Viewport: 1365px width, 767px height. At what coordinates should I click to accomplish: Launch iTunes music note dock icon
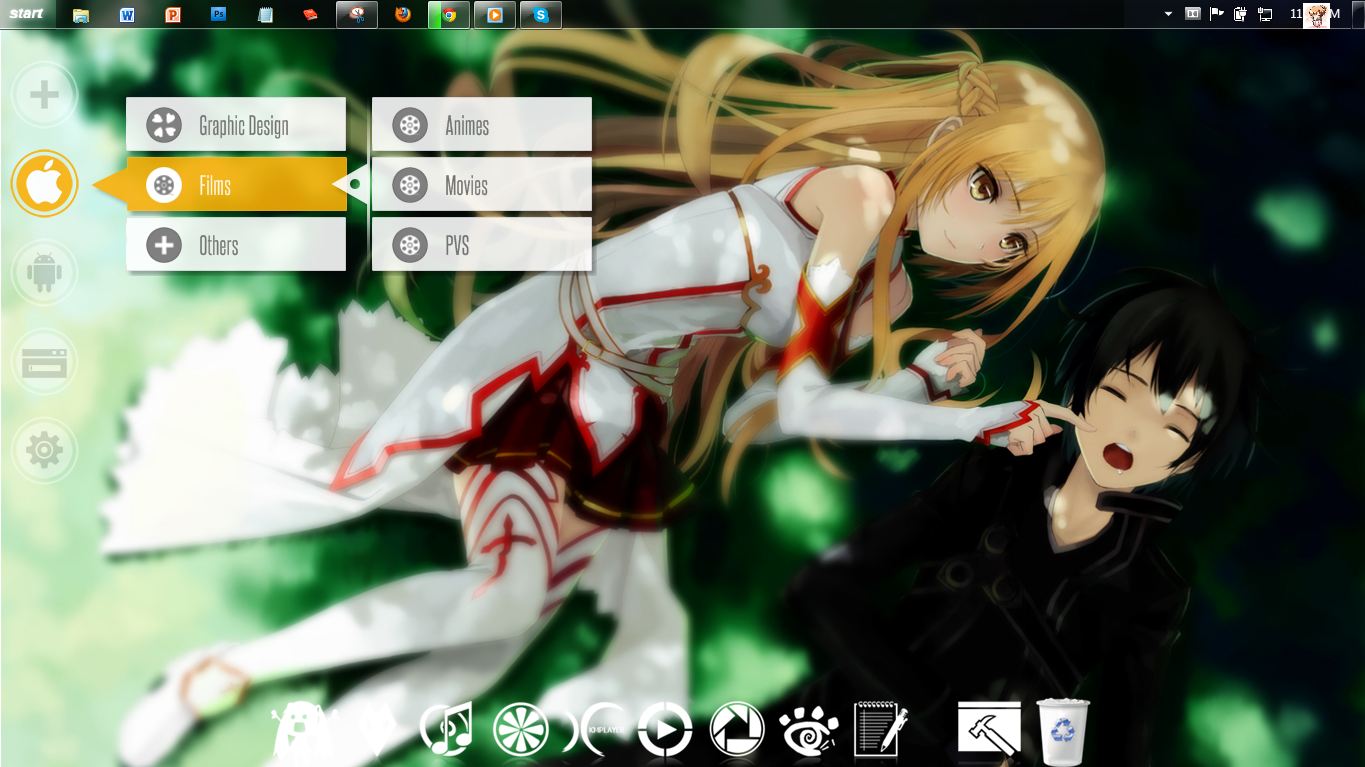pyautogui.click(x=447, y=729)
